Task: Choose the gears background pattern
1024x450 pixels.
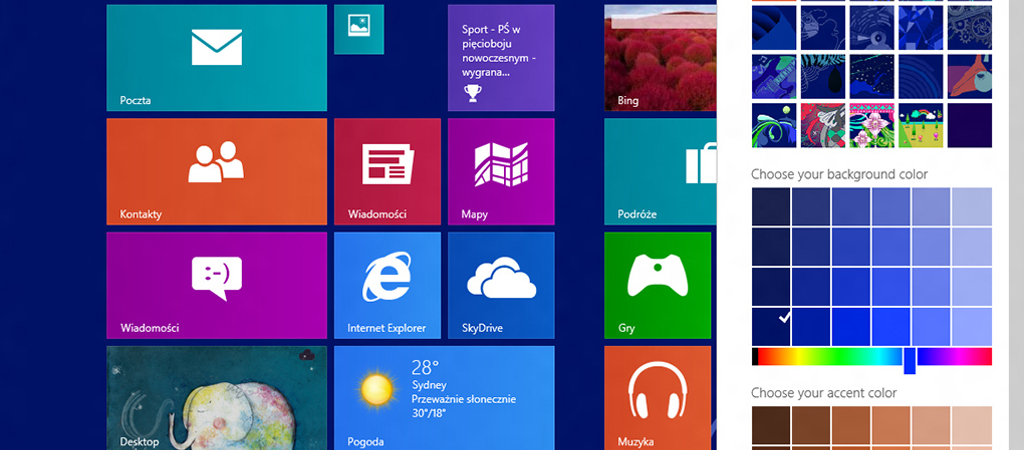Action: 969,27
